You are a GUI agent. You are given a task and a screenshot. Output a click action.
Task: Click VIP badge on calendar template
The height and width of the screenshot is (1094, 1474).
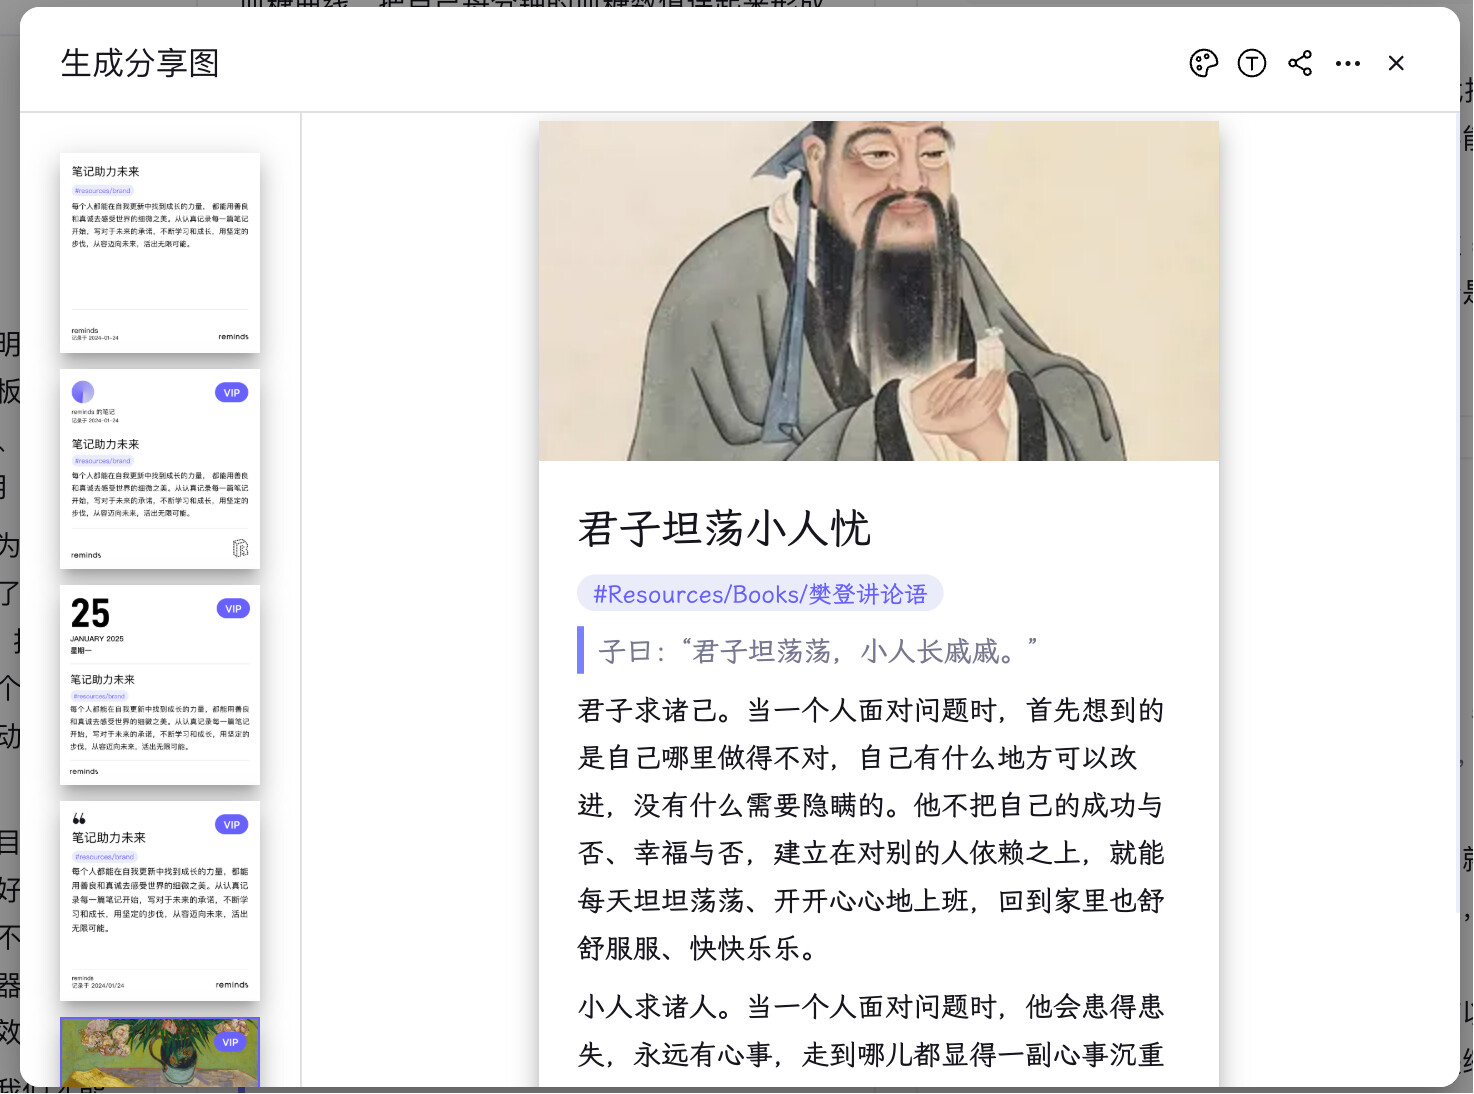pyautogui.click(x=233, y=609)
